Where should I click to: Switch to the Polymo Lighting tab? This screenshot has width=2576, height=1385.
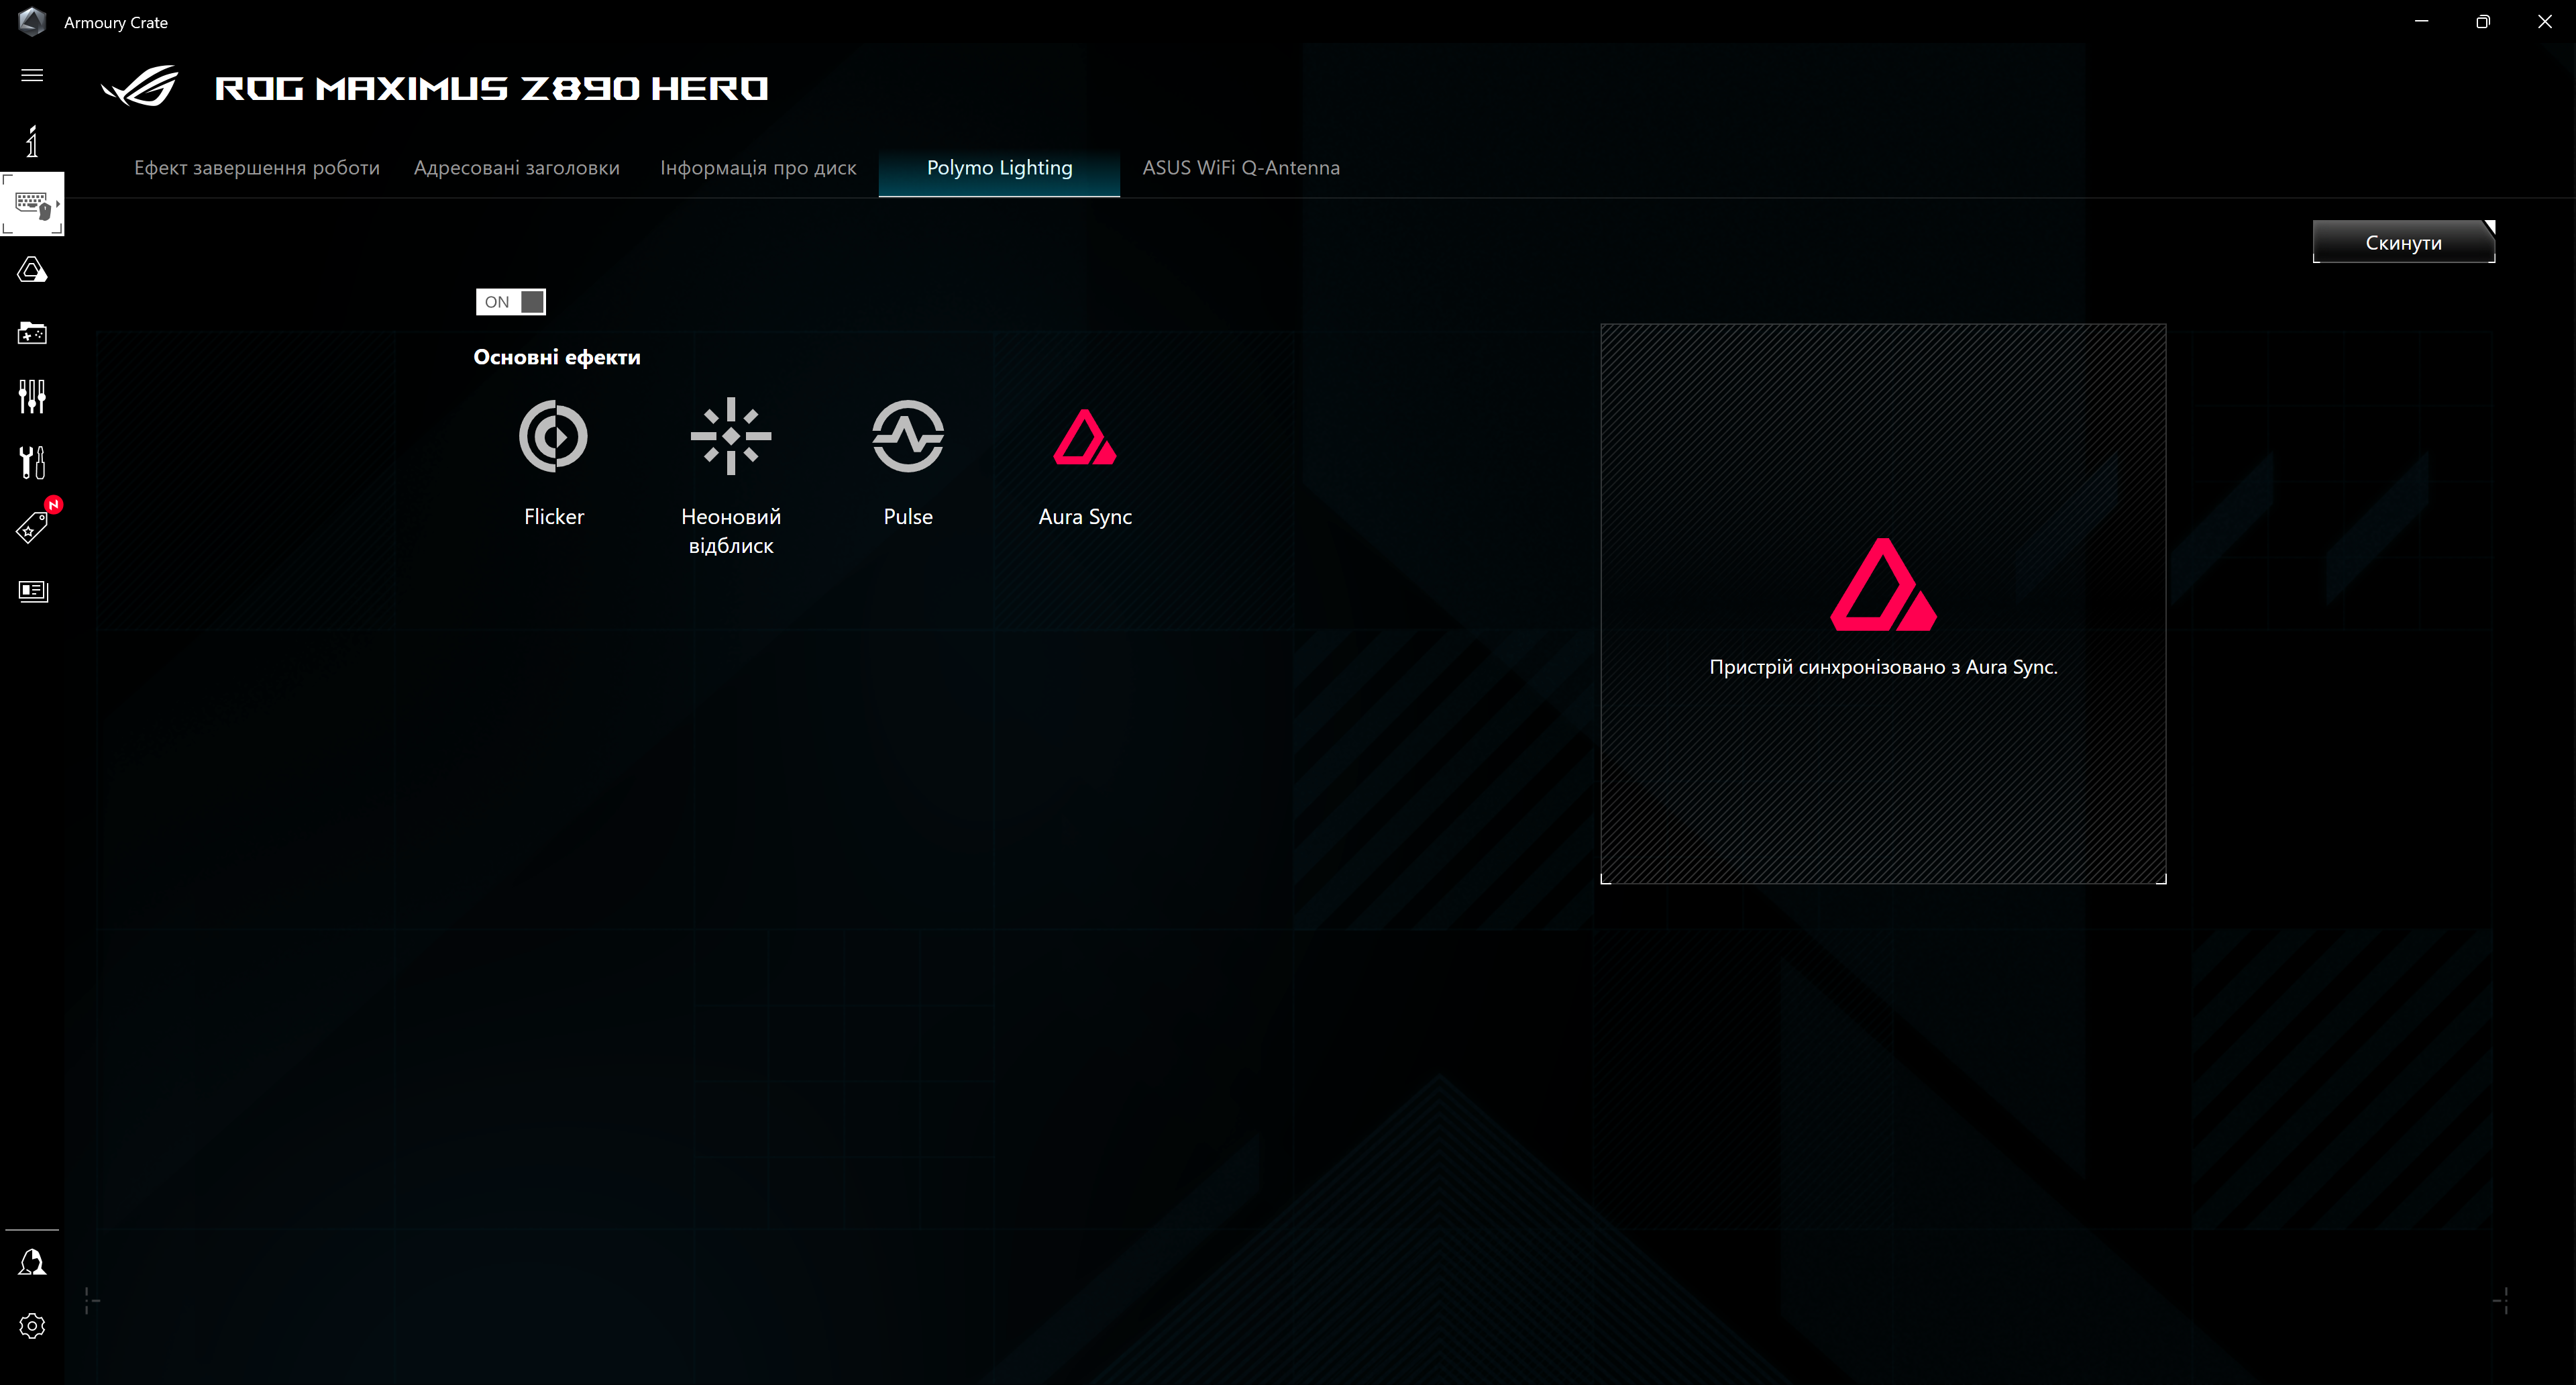(999, 167)
